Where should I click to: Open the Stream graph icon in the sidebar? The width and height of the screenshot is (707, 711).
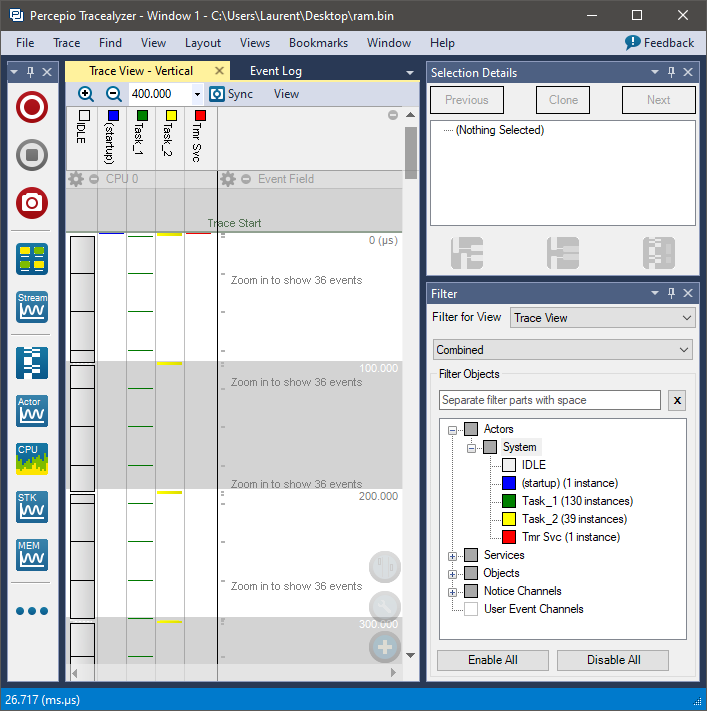tap(32, 307)
